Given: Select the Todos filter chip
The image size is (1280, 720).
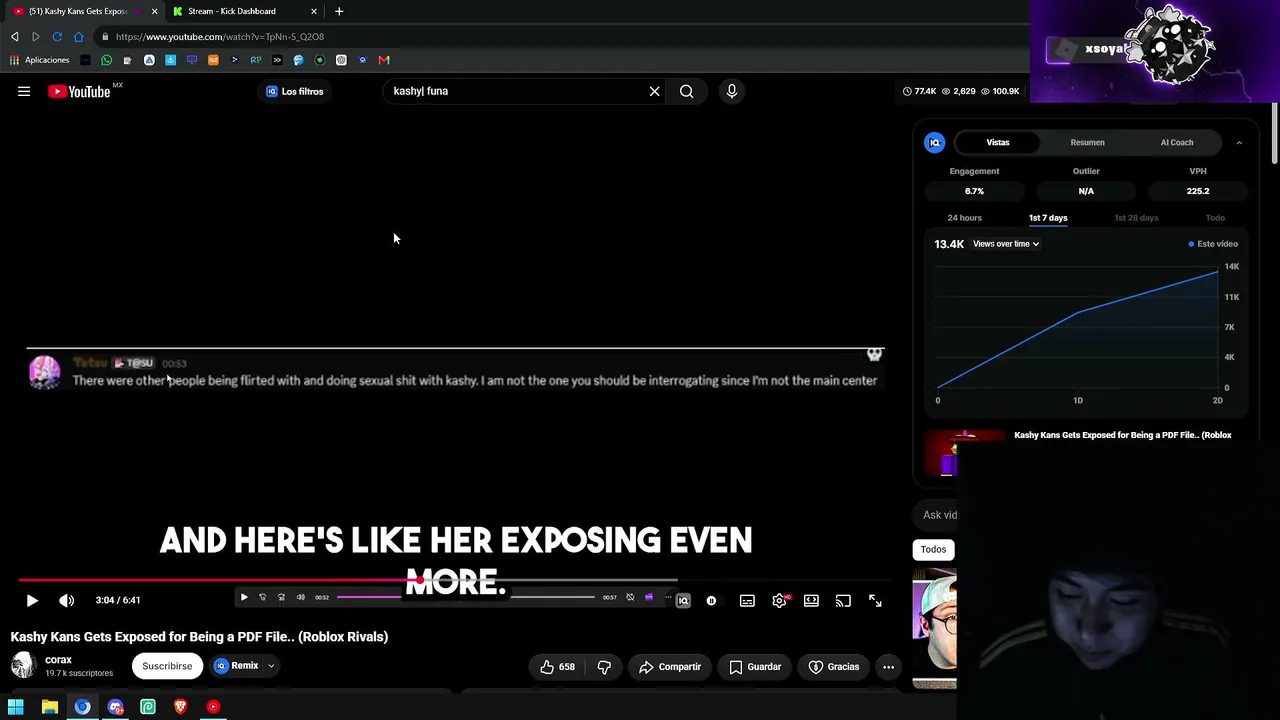Looking at the screenshot, I should pyautogui.click(x=933, y=549).
